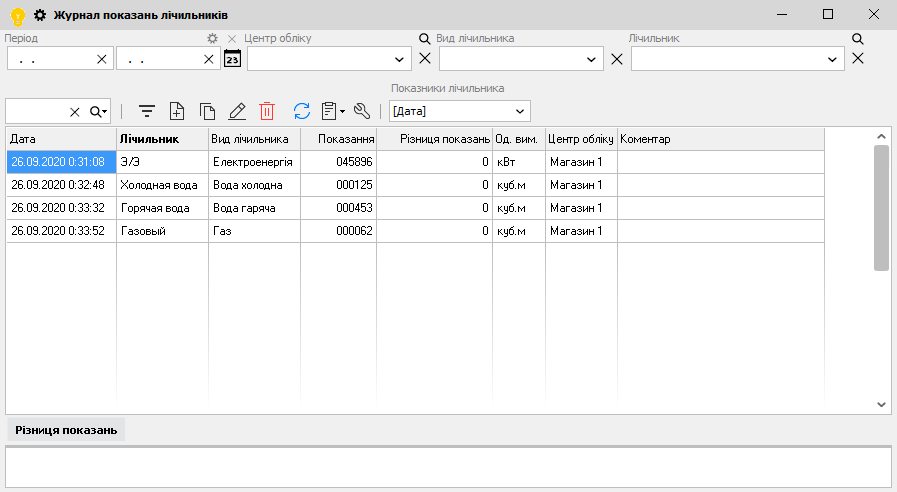Image resolution: width=897 pixels, height=492 pixels.
Task: Open the [Дата] grouping dropdown
Action: [x=519, y=111]
